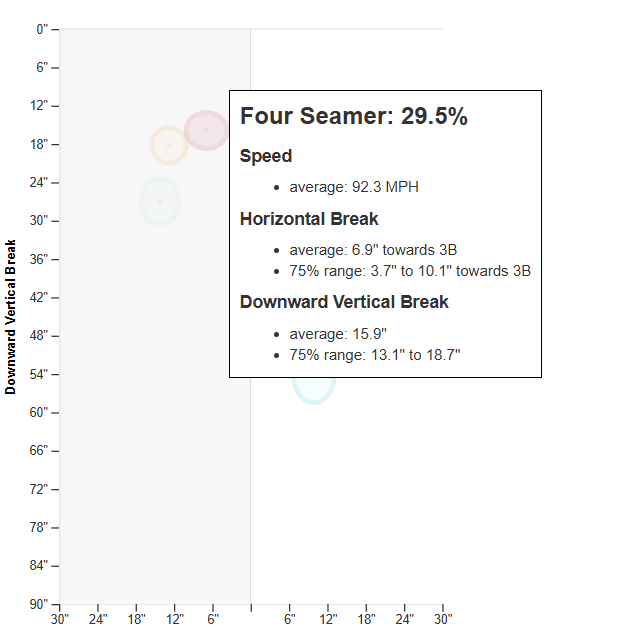
Task: Click the "Four Seamer: 29.5%" tooltip title
Action: pos(353,116)
